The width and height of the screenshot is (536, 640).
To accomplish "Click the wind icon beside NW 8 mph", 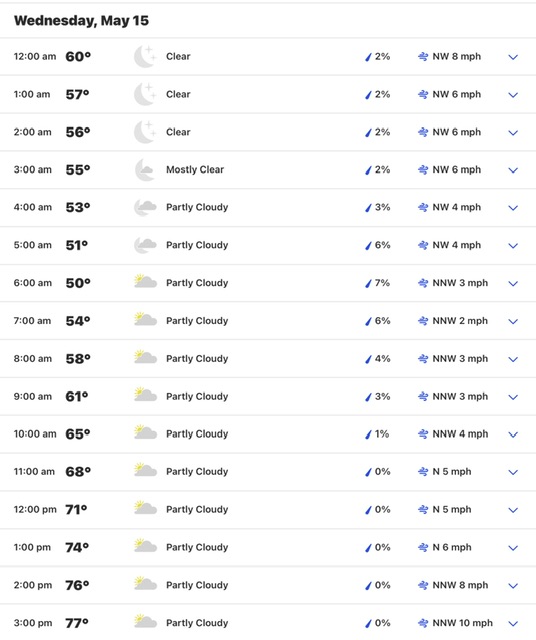I will [423, 57].
